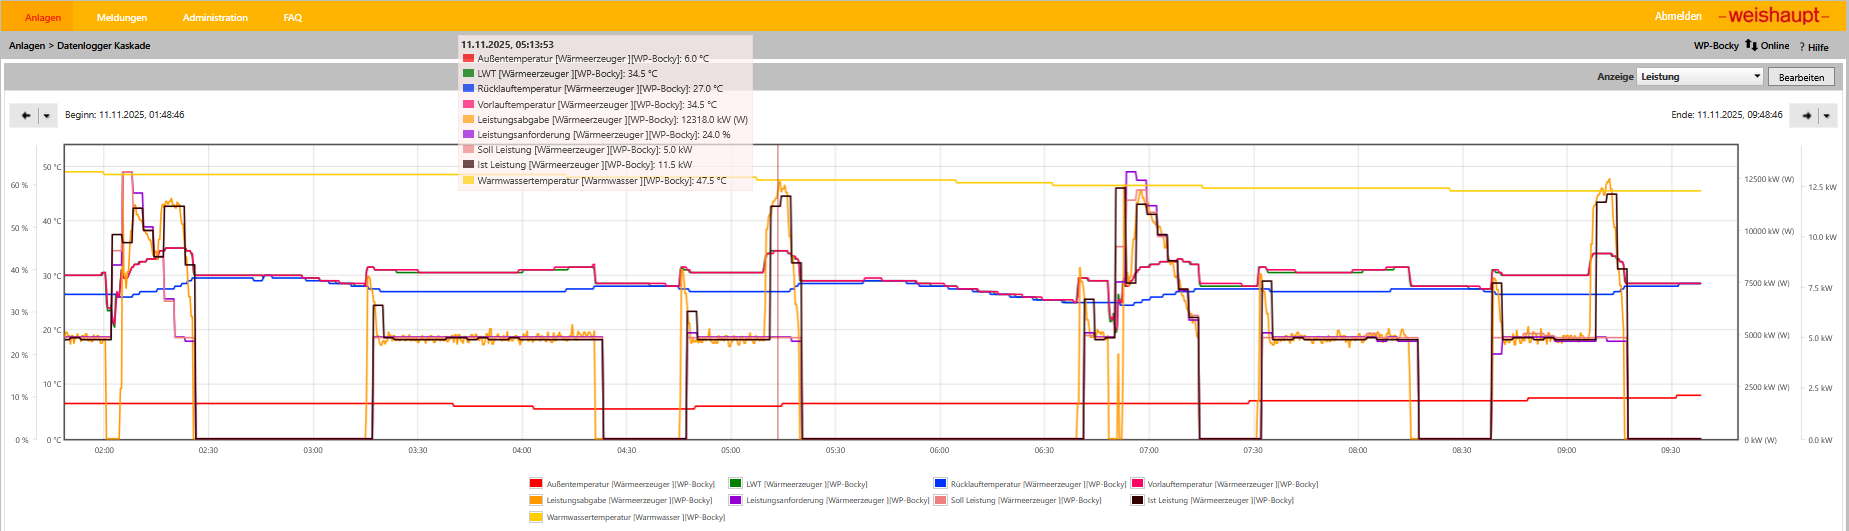Click the Abmelden link
The height and width of the screenshot is (531, 1849).
[x=1678, y=16]
